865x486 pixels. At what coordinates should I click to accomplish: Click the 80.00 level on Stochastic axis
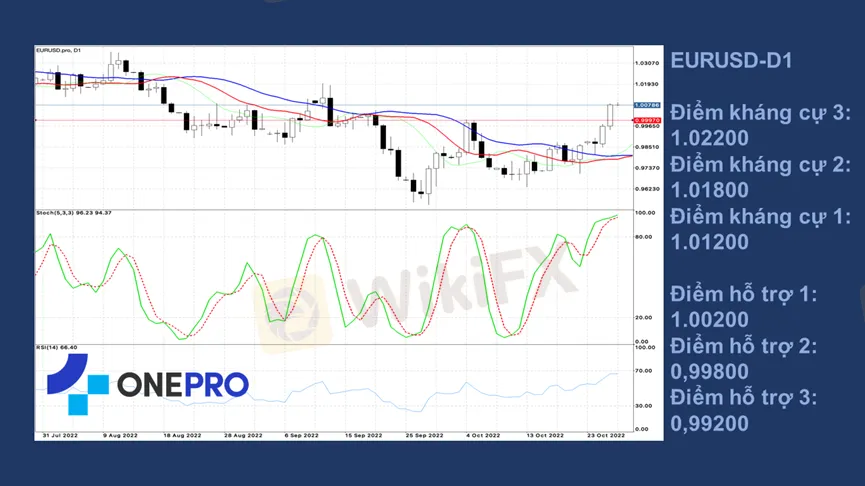(x=645, y=237)
